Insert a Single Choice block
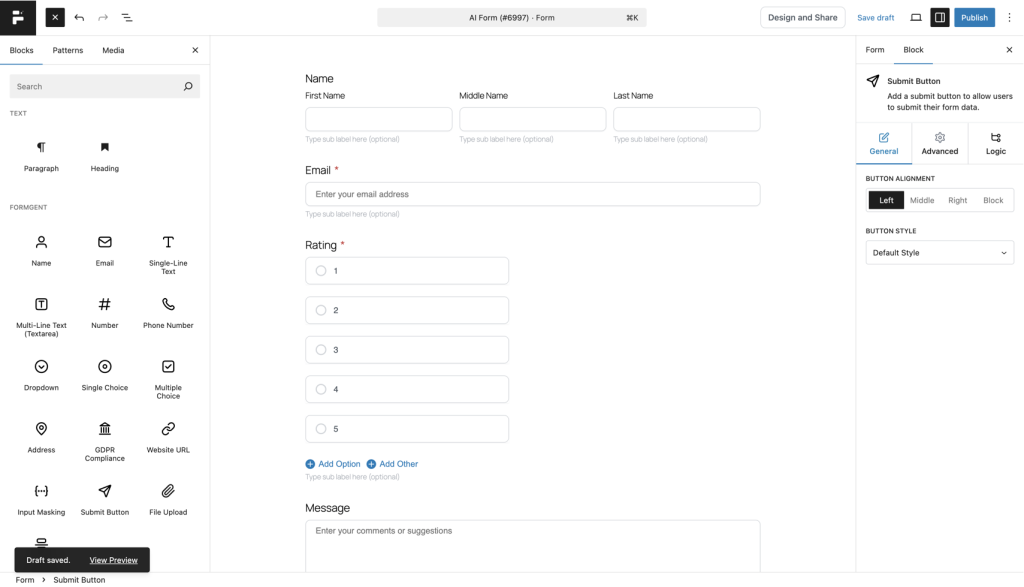 pos(104,375)
